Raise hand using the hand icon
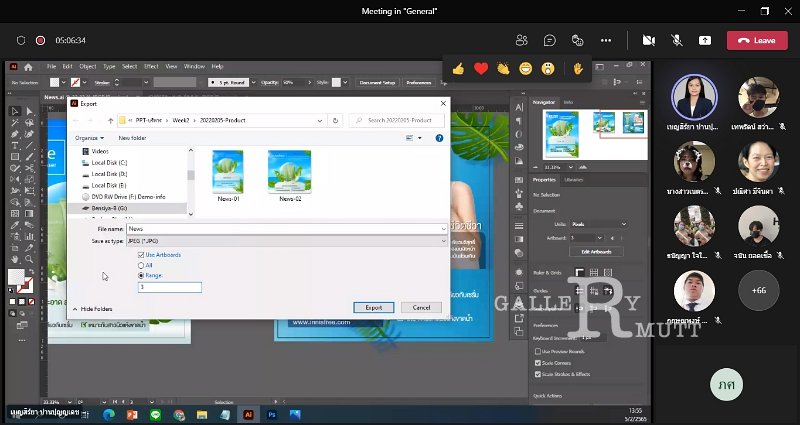The image size is (800, 425). (578, 68)
